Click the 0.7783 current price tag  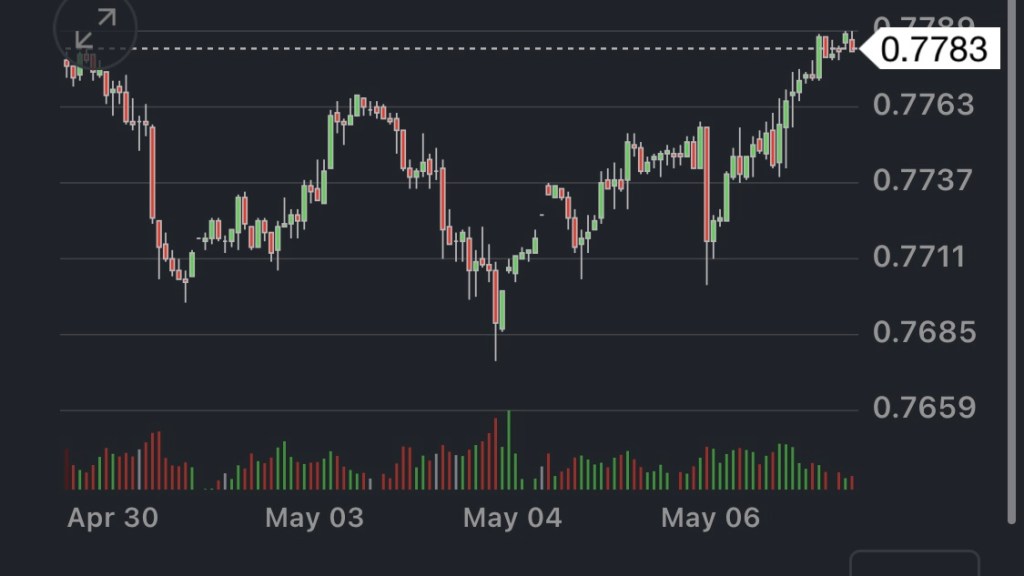pyautogui.click(x=935, y=49)
